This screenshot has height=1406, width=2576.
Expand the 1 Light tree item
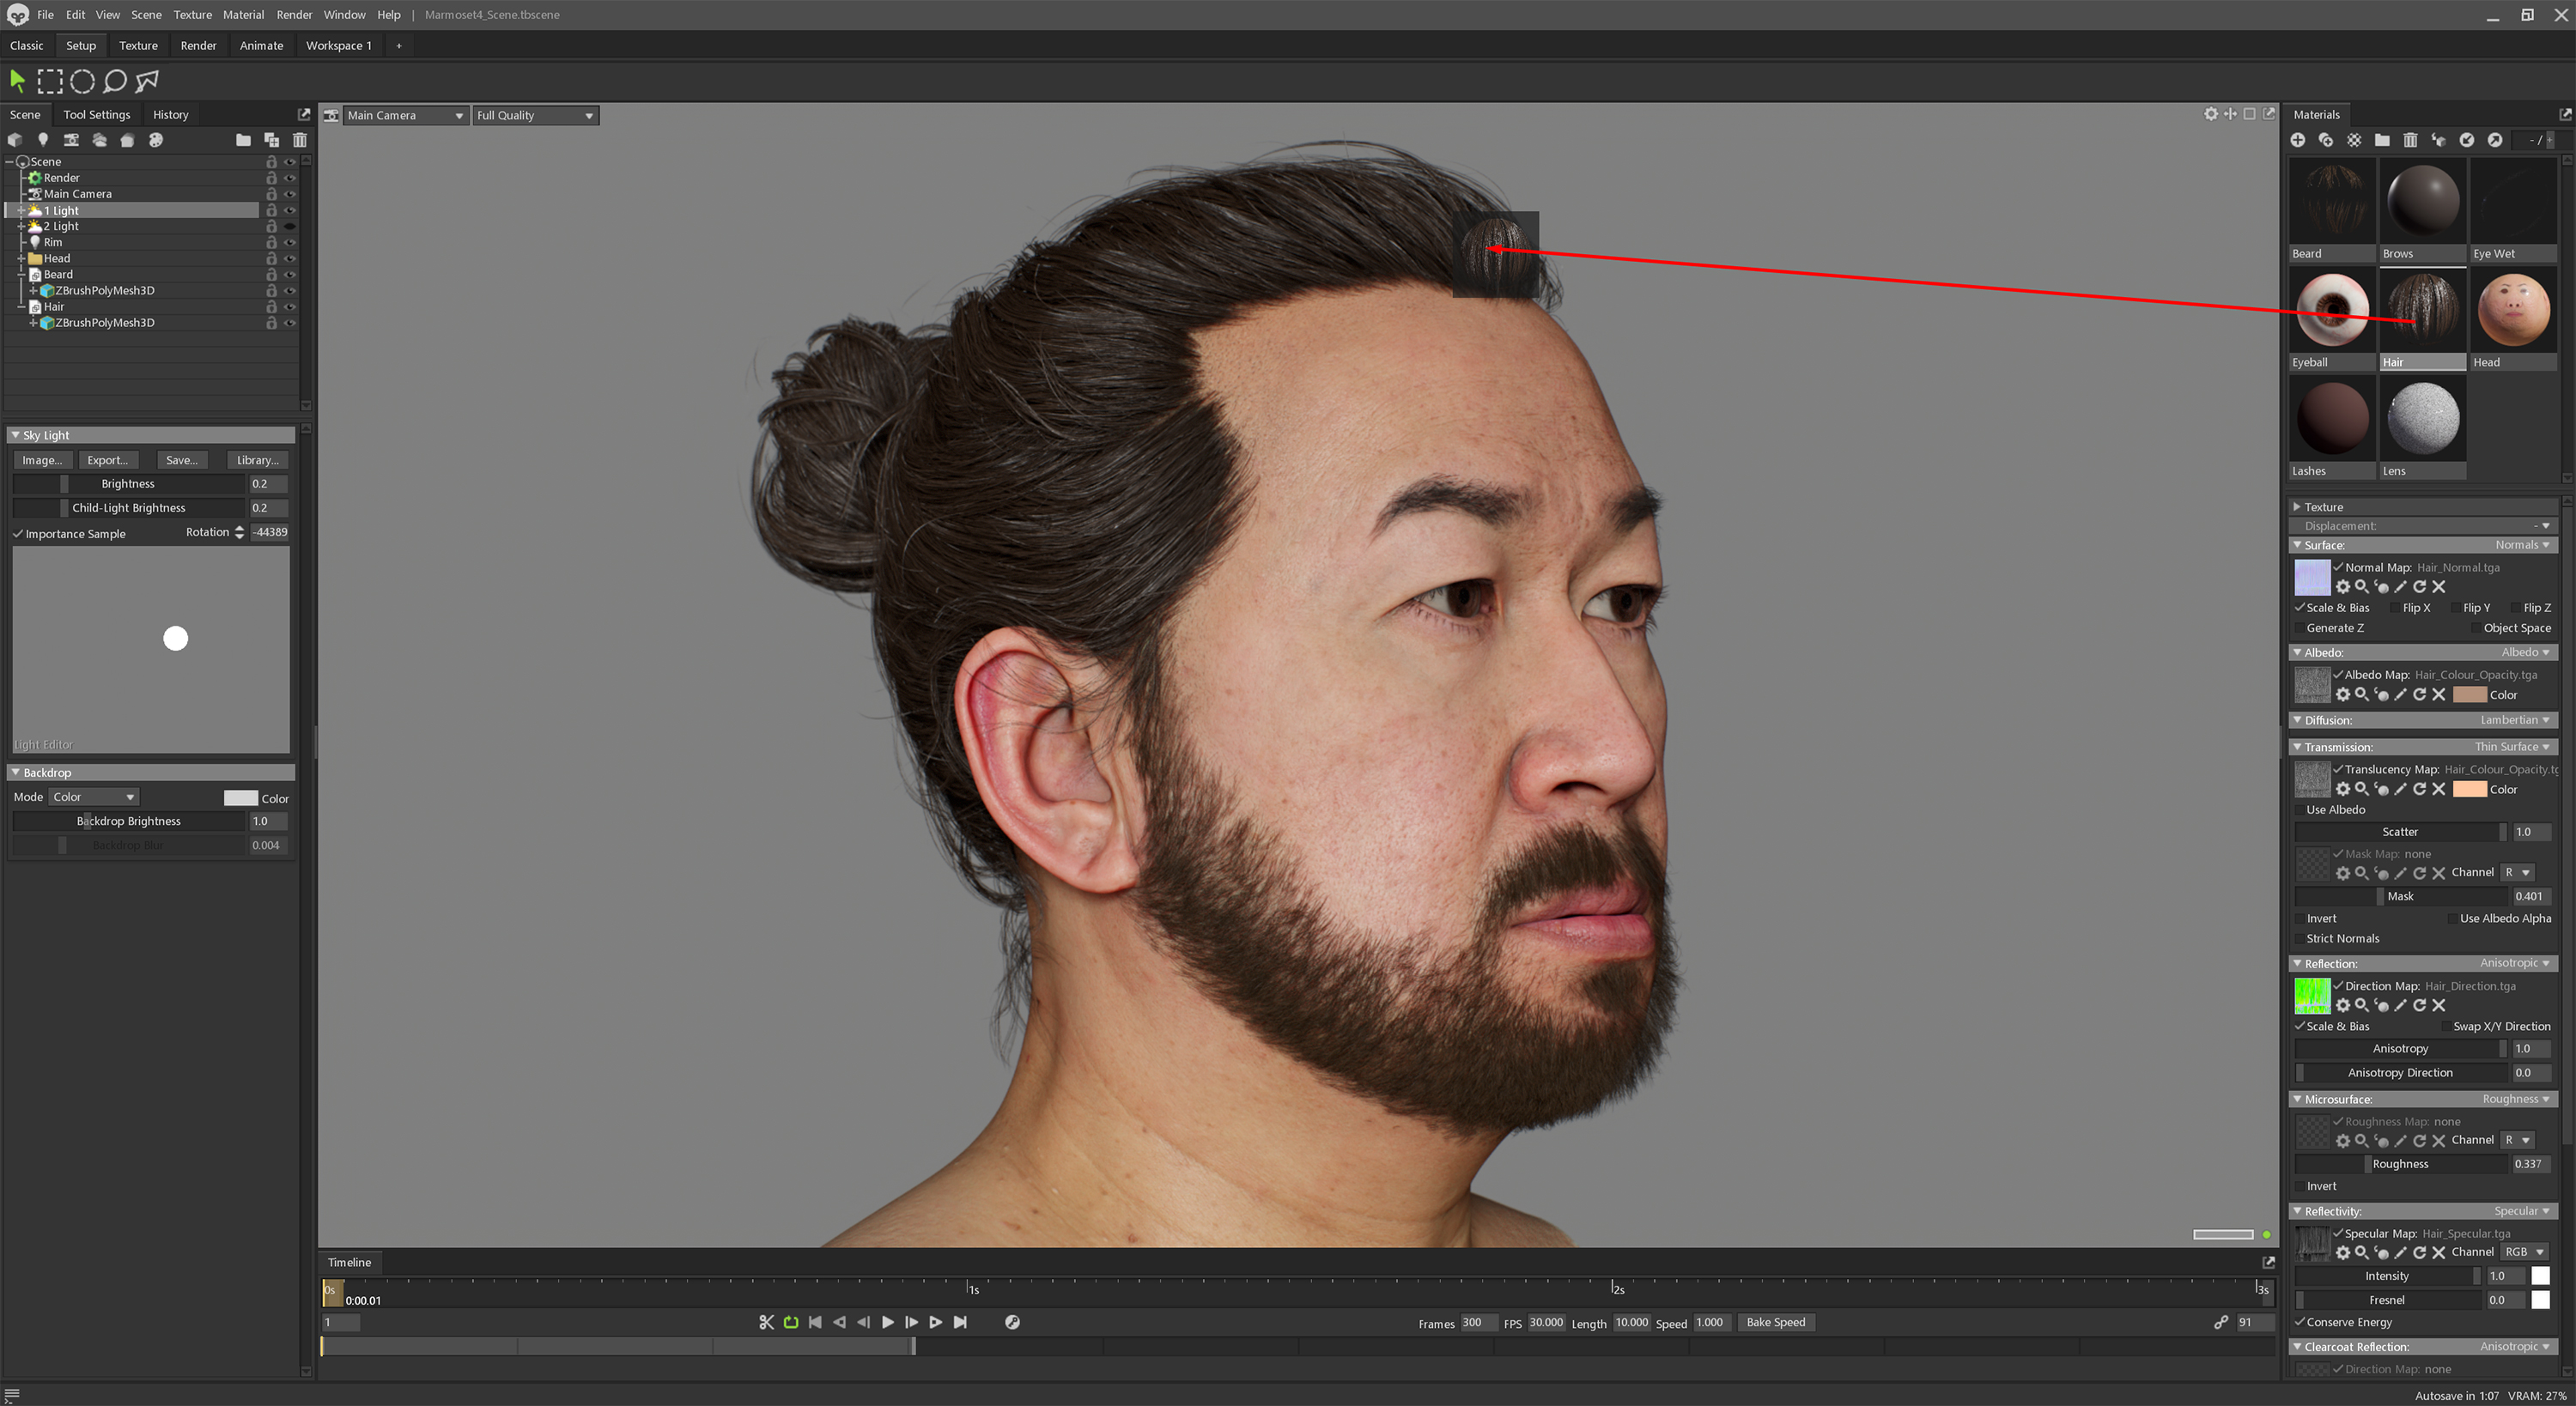click(x=21, y=210)
